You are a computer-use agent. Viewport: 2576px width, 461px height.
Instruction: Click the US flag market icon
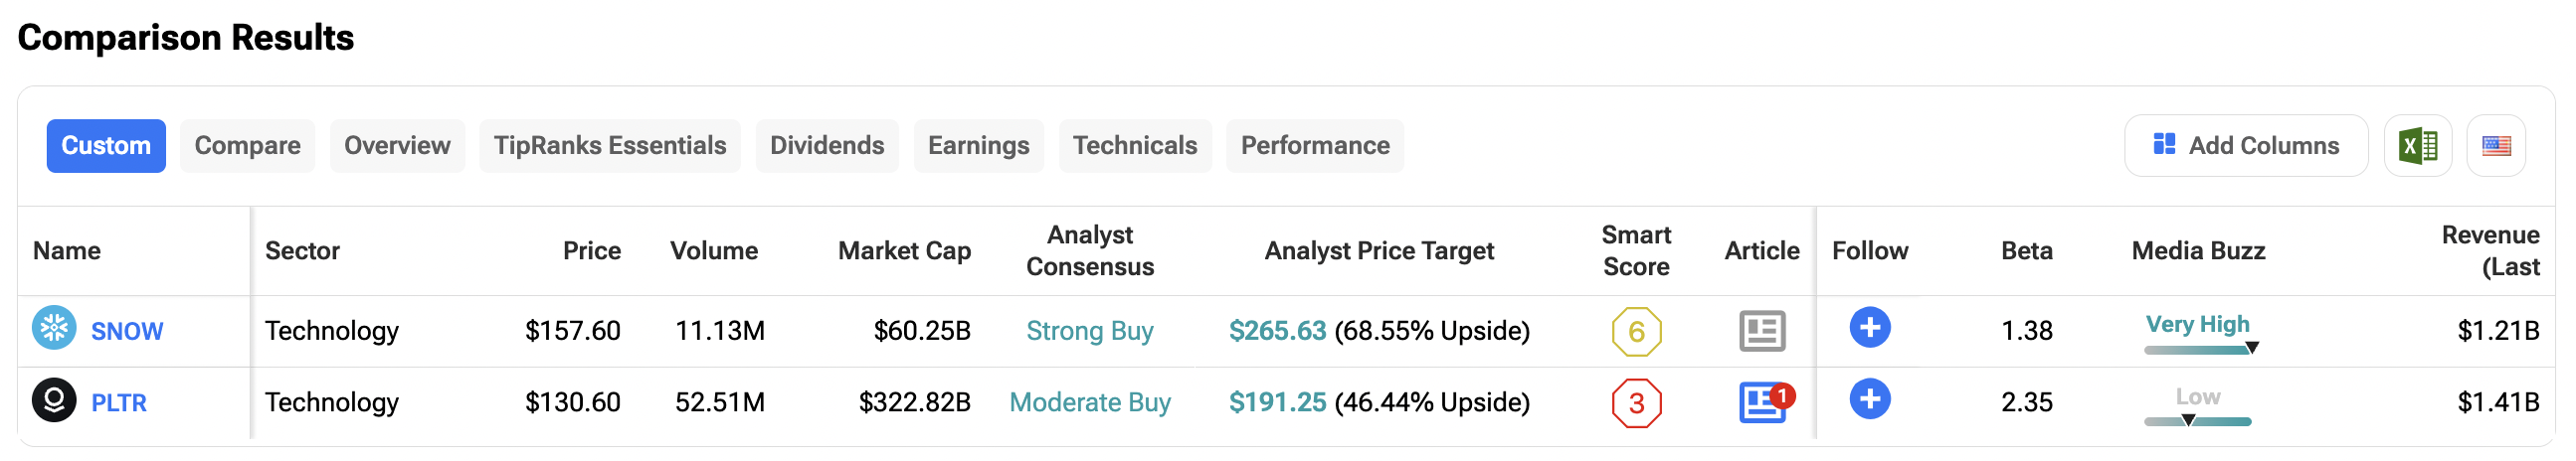[x=2496, y=146]
